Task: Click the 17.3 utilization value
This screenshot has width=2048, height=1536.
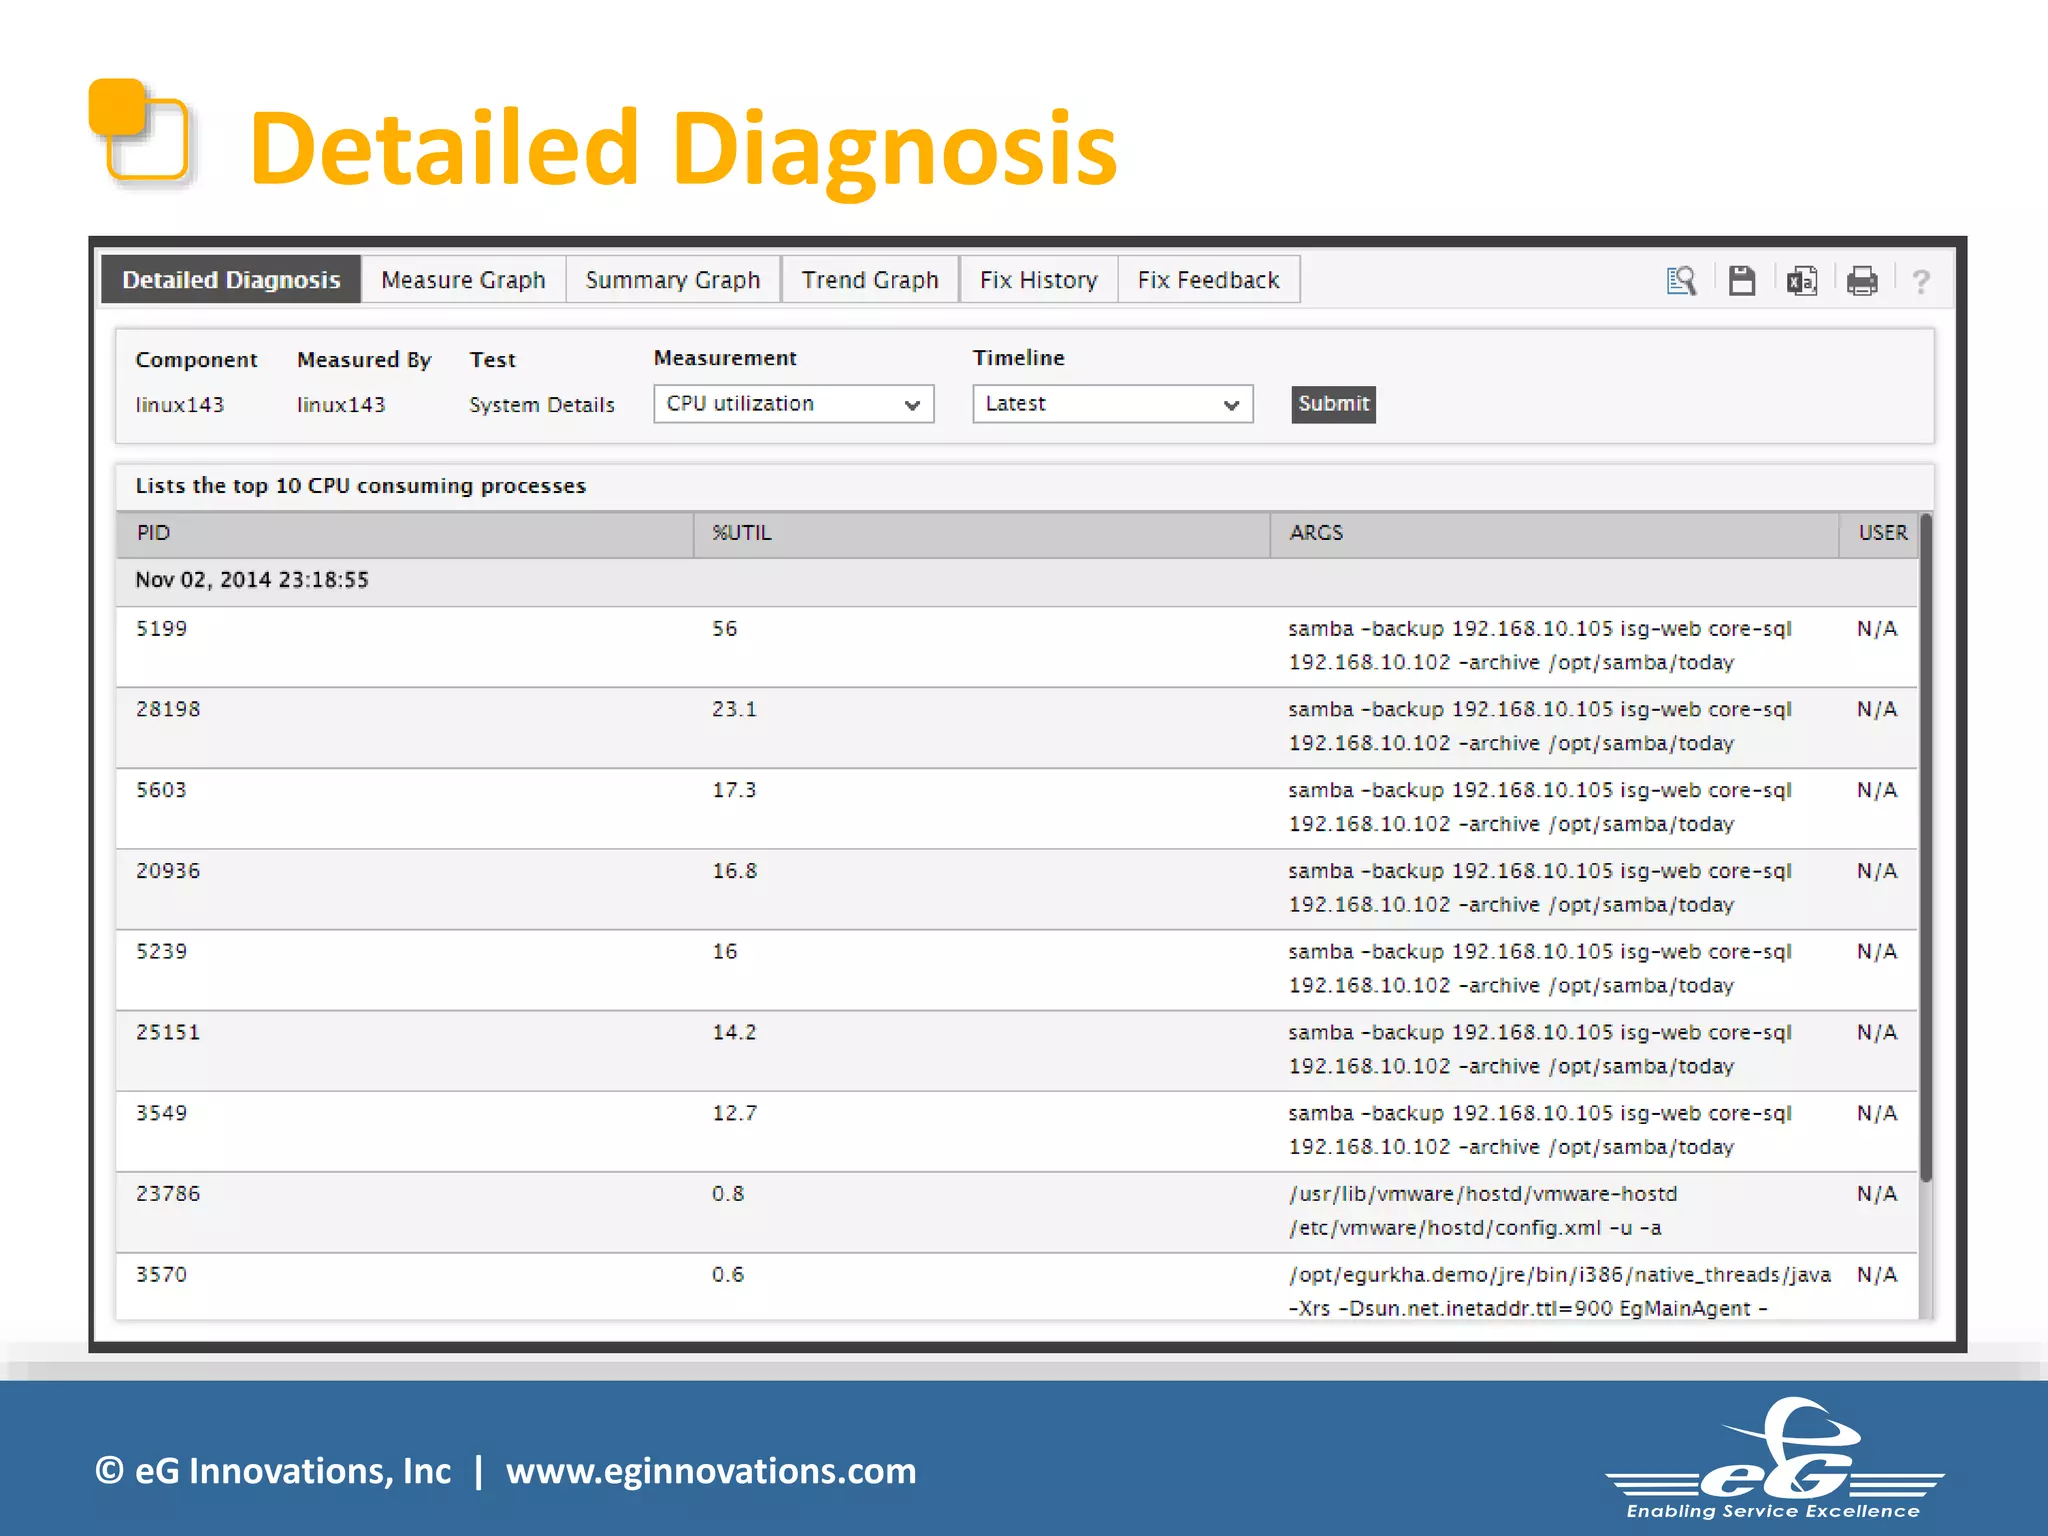Action: (x=734, y=791)
